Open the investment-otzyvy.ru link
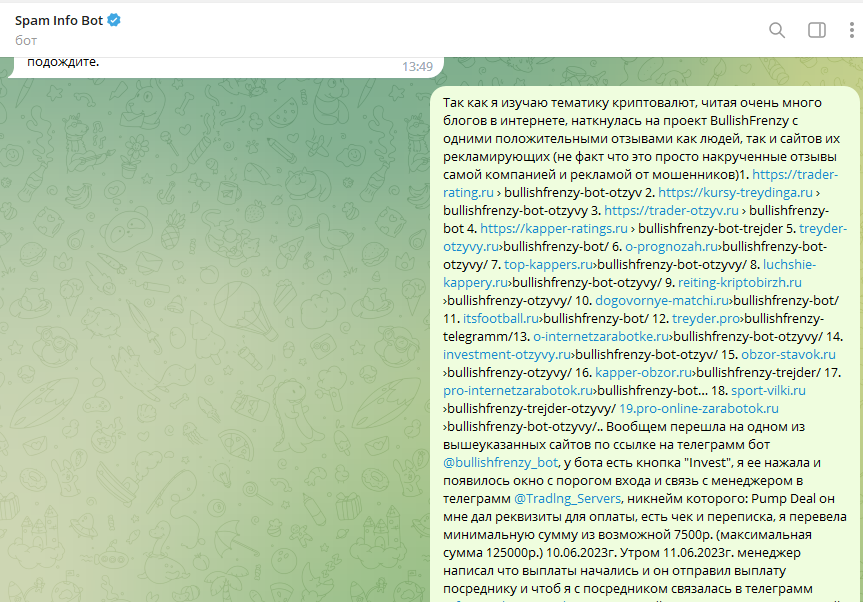 click(507, 355)
